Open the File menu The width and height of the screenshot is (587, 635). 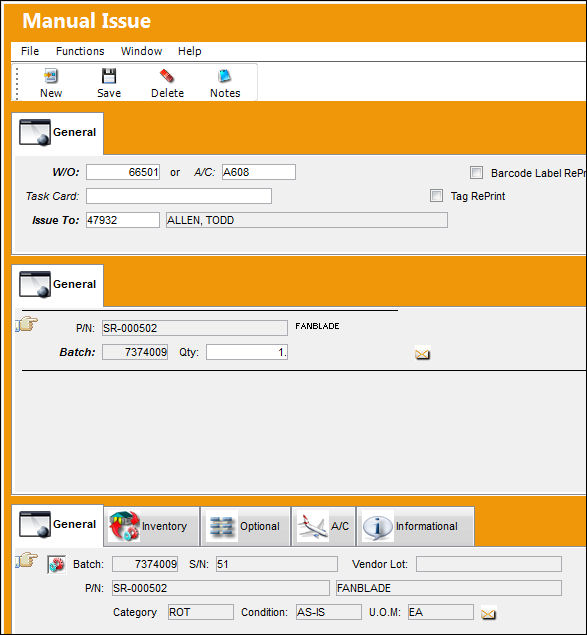click(x=30, y=51)
